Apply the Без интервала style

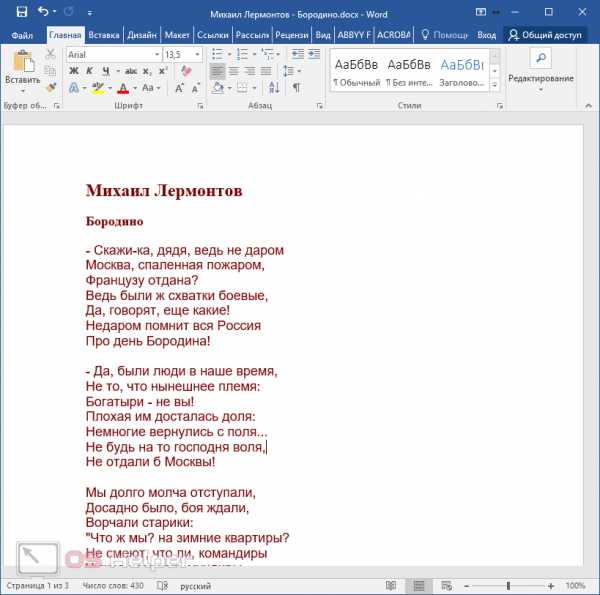point(409,71)
